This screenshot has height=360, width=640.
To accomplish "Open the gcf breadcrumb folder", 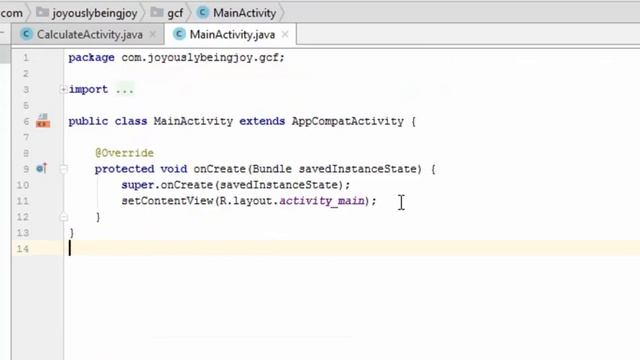I will 175,13.
